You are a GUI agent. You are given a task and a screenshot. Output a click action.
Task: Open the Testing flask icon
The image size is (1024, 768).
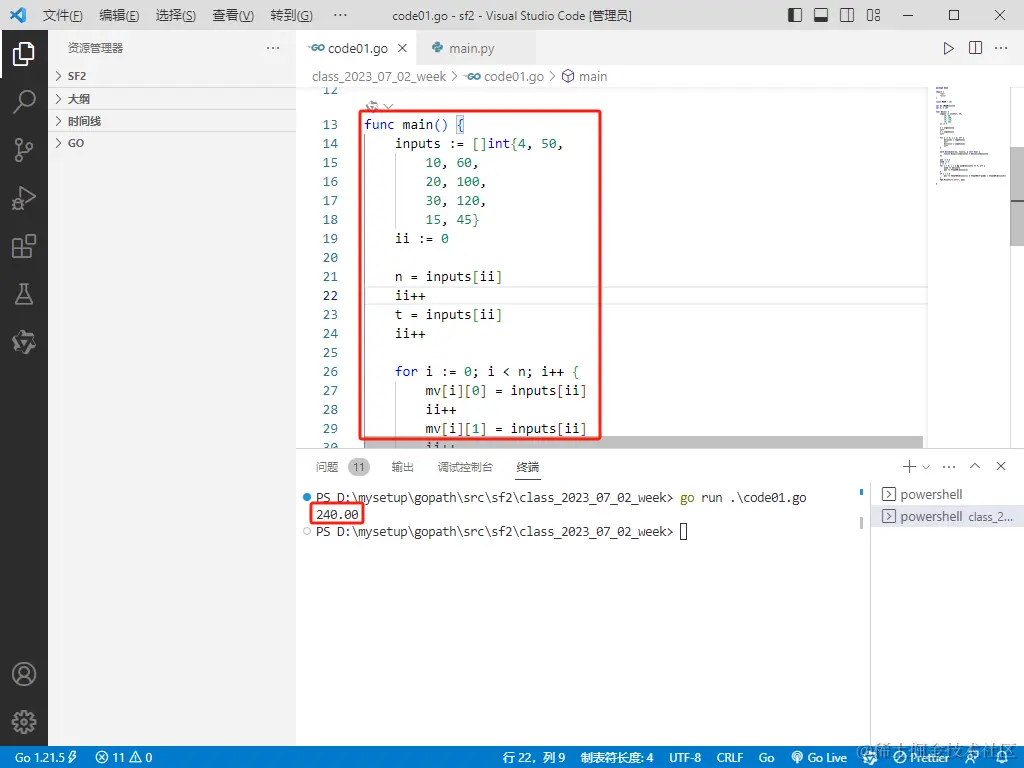tap(24, 294)
